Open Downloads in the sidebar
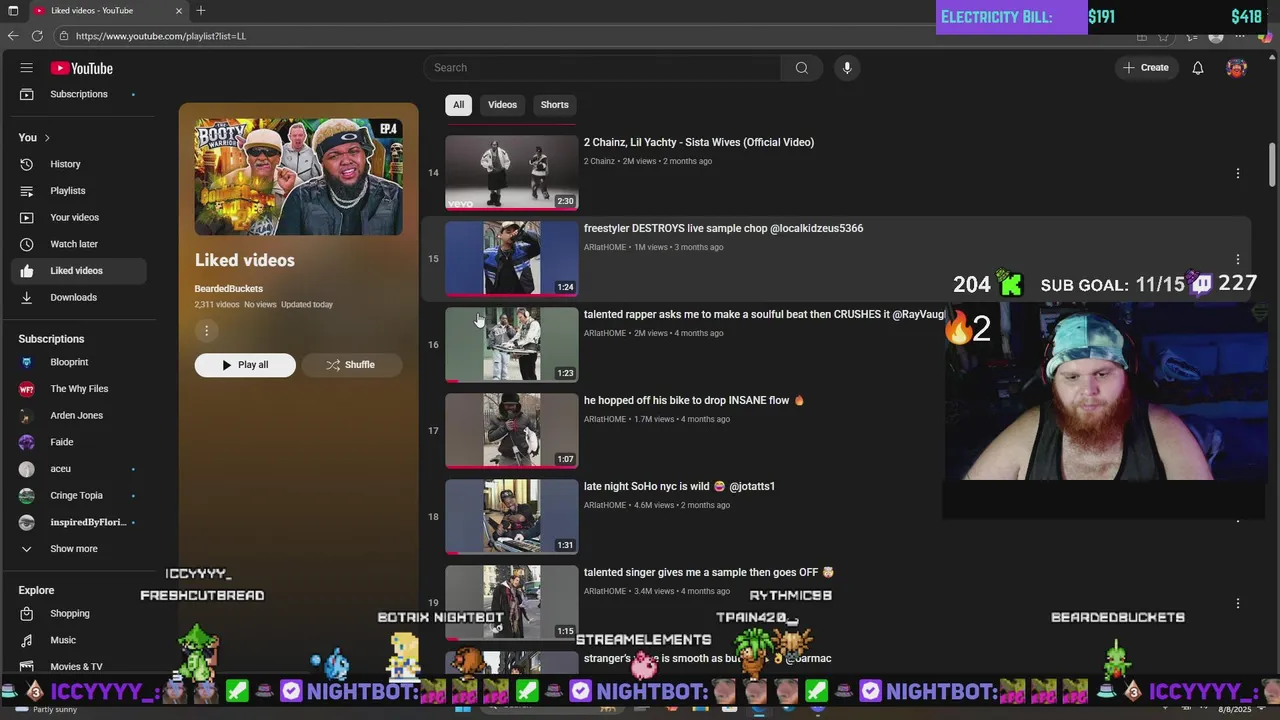 click(79, 297)
